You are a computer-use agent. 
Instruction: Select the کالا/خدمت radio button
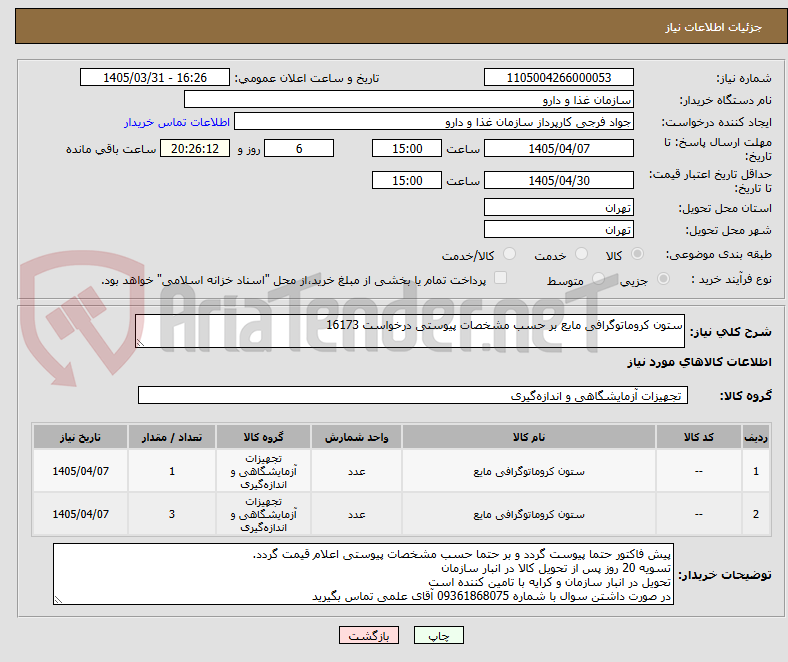(x=510, y=254)
